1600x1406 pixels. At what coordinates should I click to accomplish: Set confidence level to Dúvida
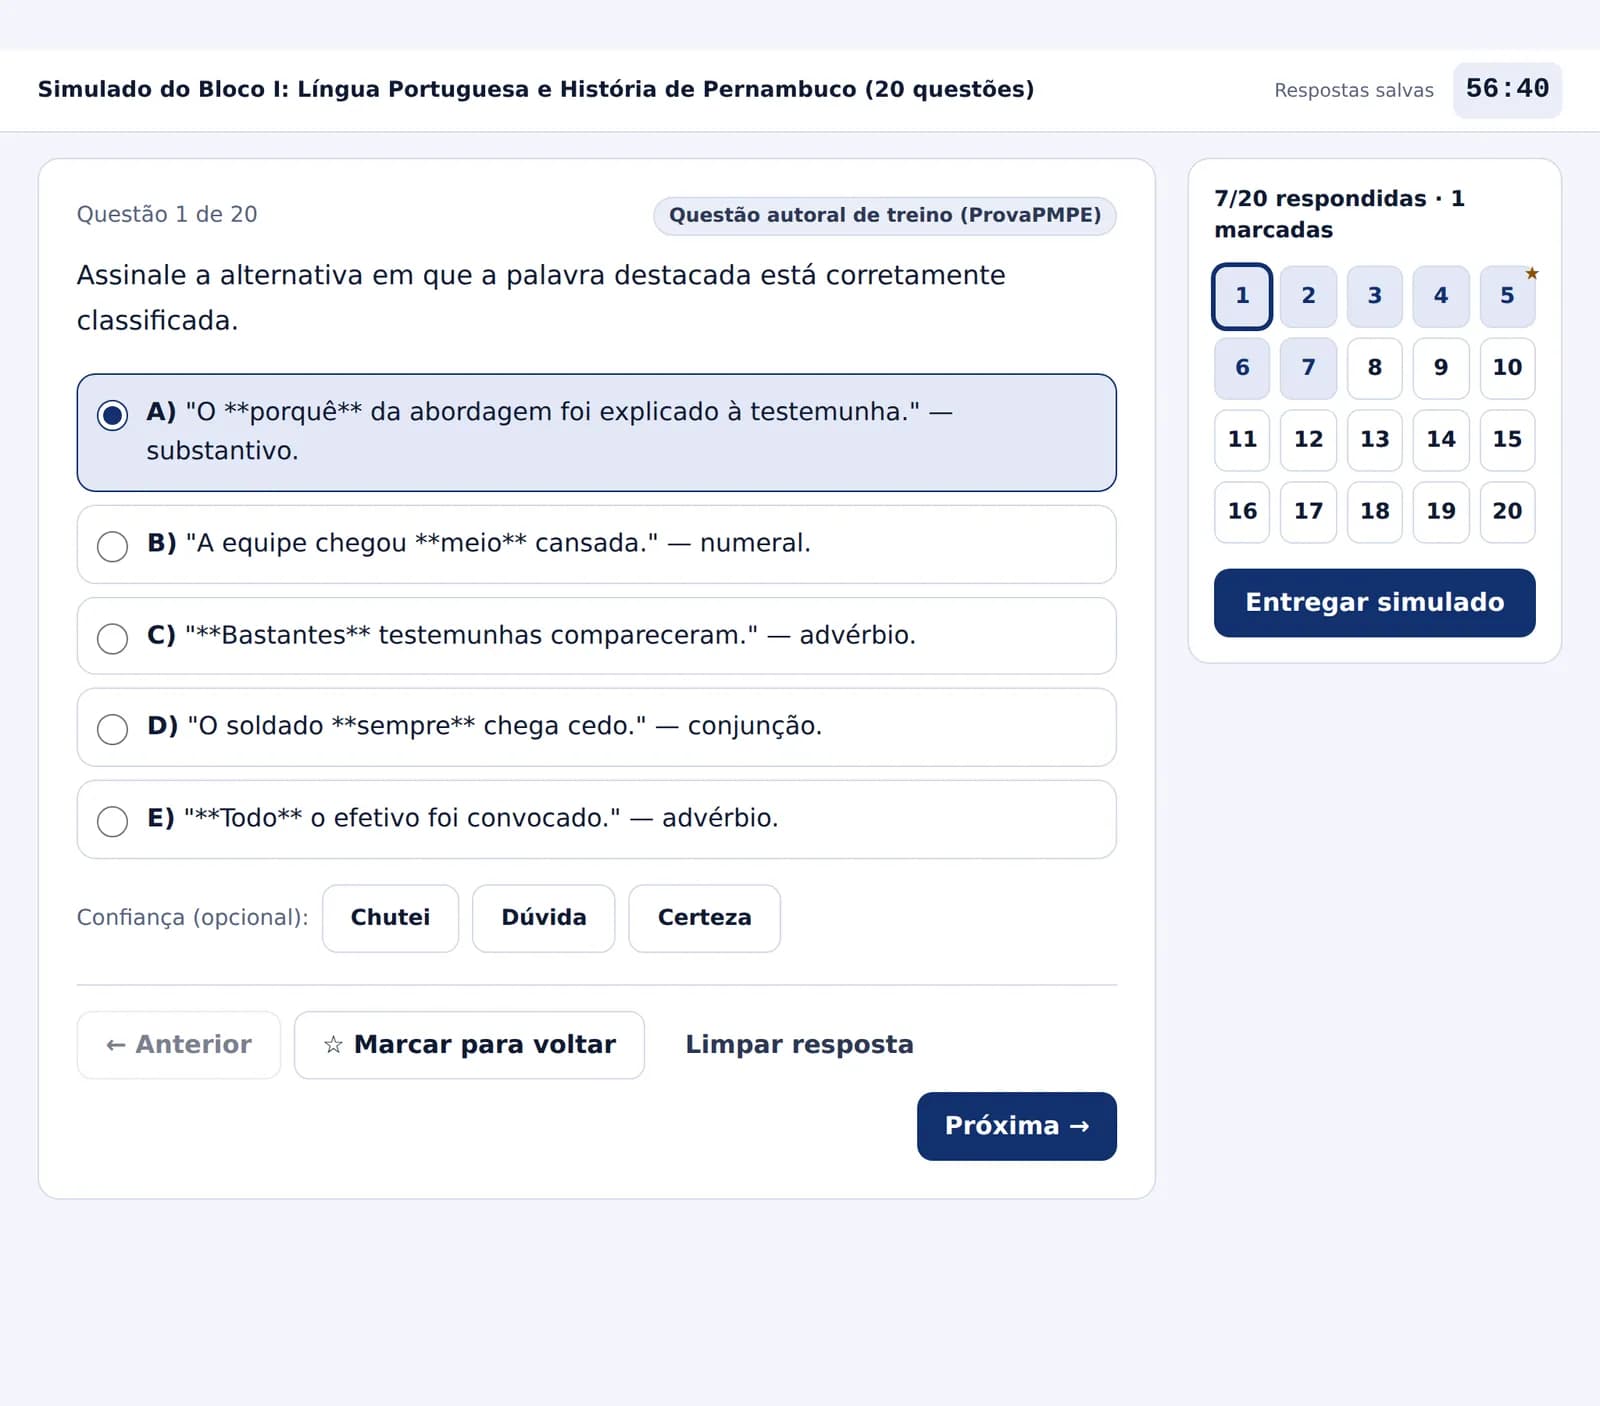[543, 918]
